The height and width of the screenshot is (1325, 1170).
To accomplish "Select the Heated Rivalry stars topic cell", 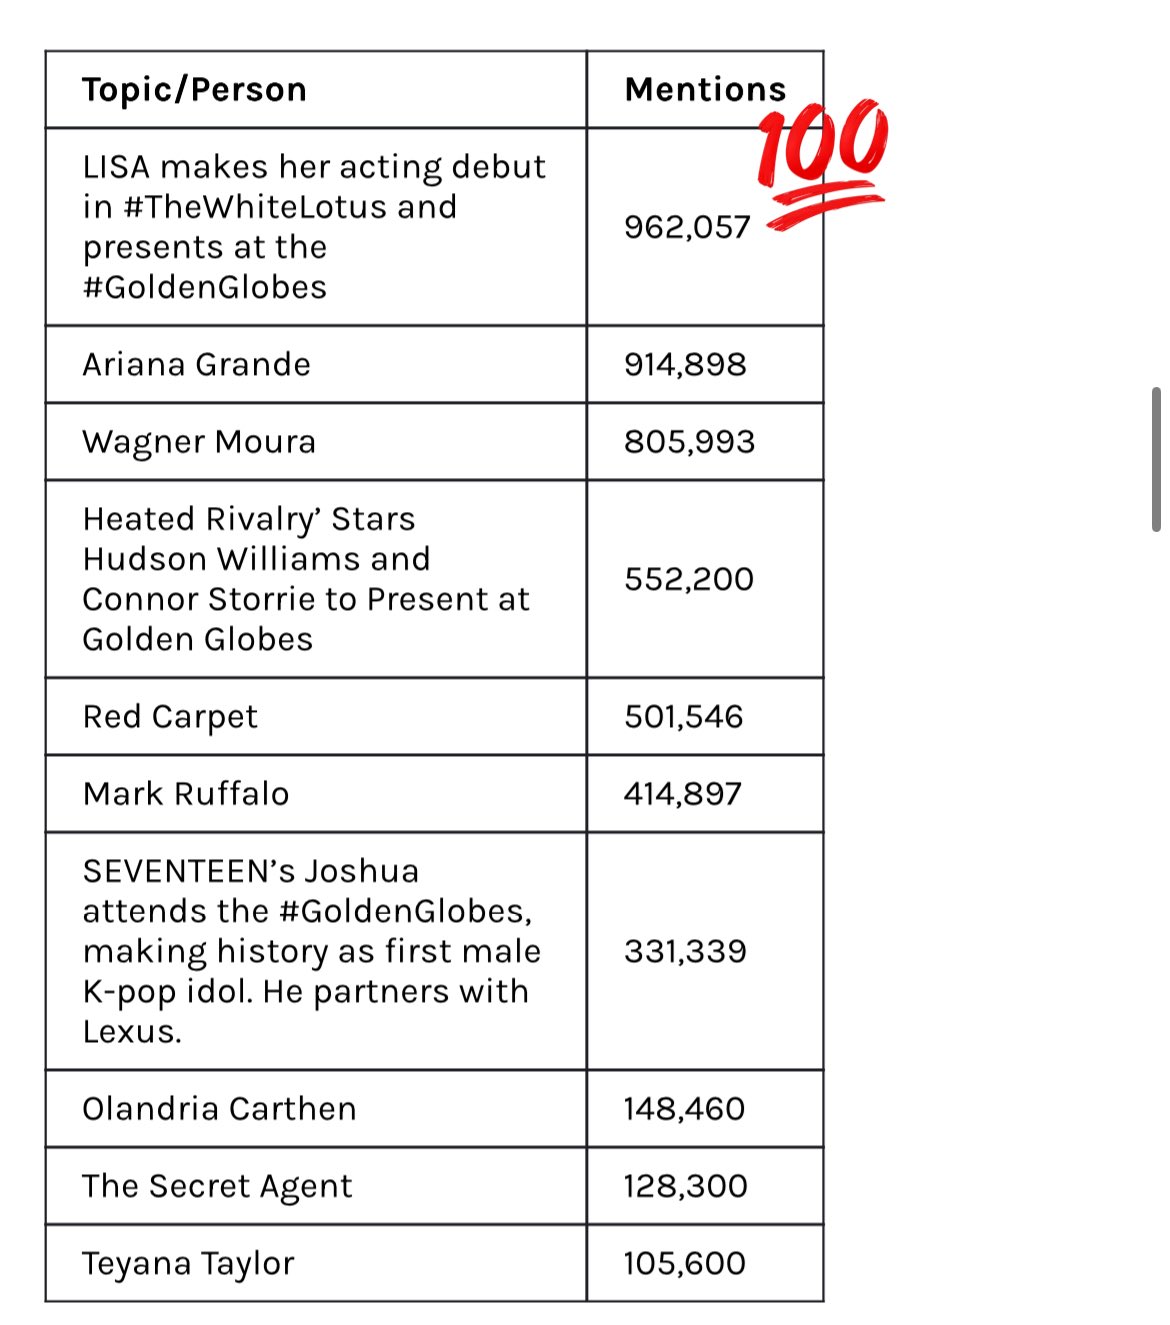I will click(306, 579).
